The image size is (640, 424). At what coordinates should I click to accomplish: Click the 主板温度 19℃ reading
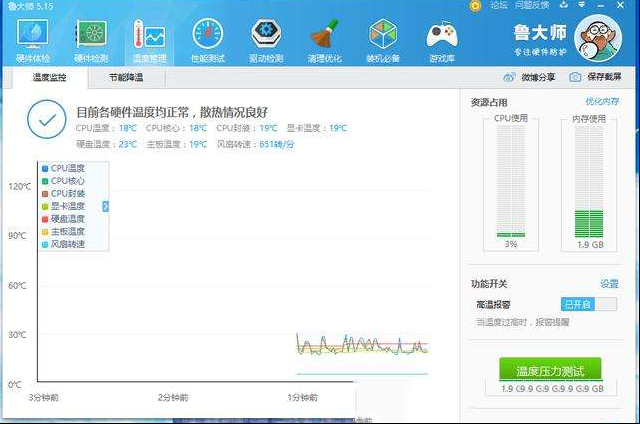pos(177,144)
